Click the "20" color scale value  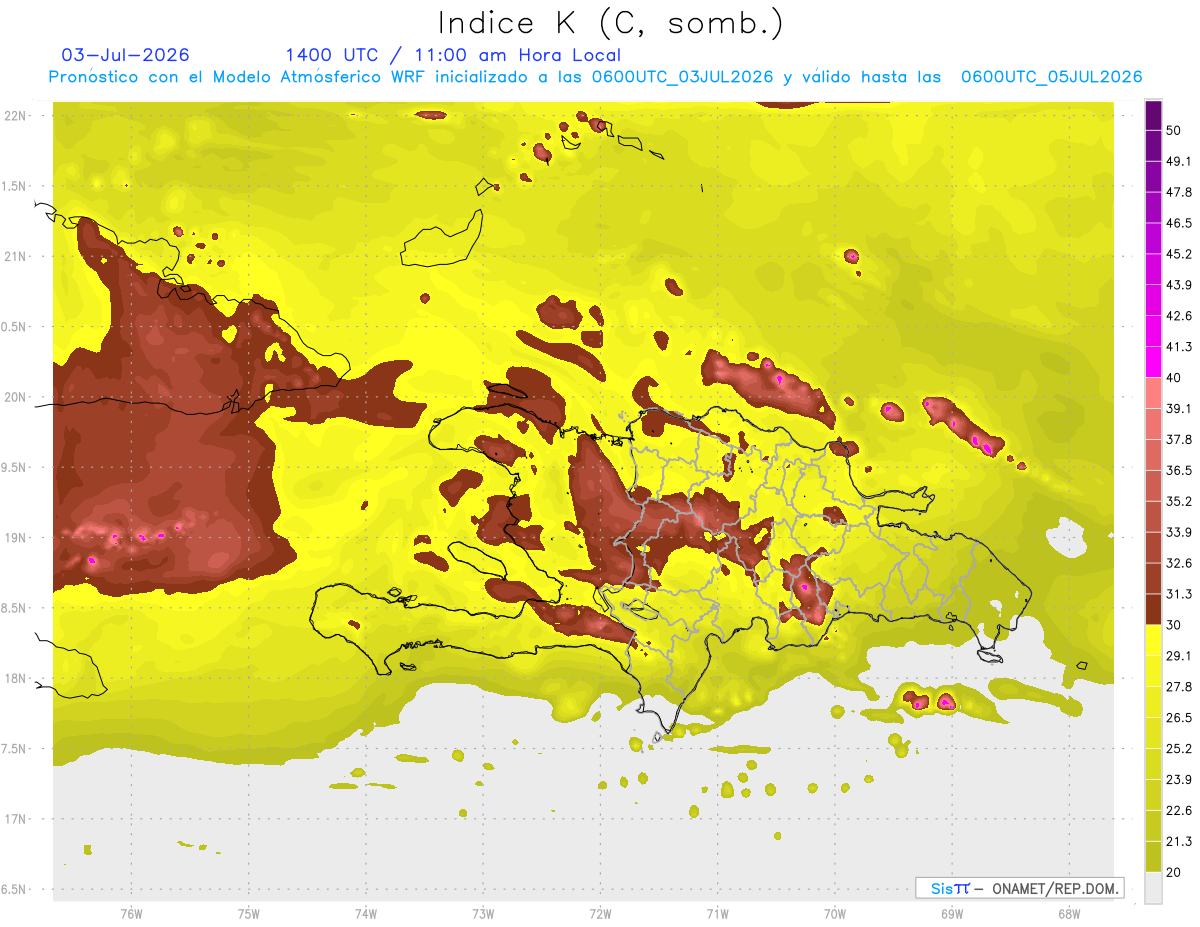(1174, 872)
